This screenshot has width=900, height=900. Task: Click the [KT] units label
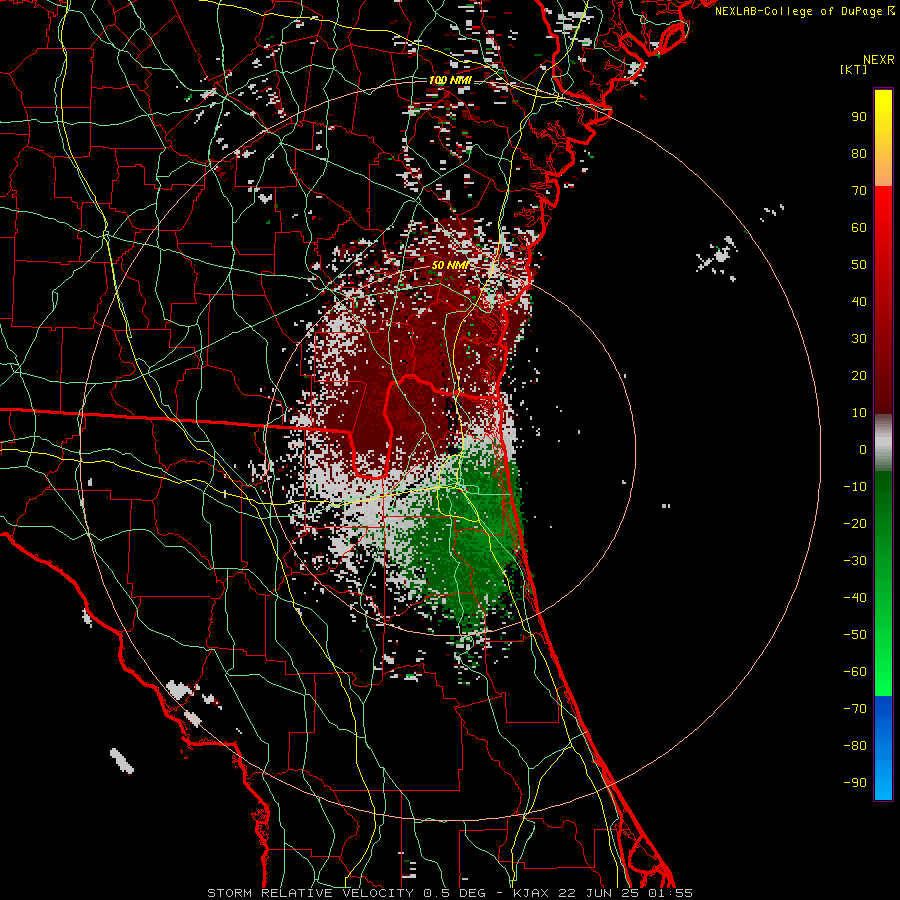(x=854, y=69)
